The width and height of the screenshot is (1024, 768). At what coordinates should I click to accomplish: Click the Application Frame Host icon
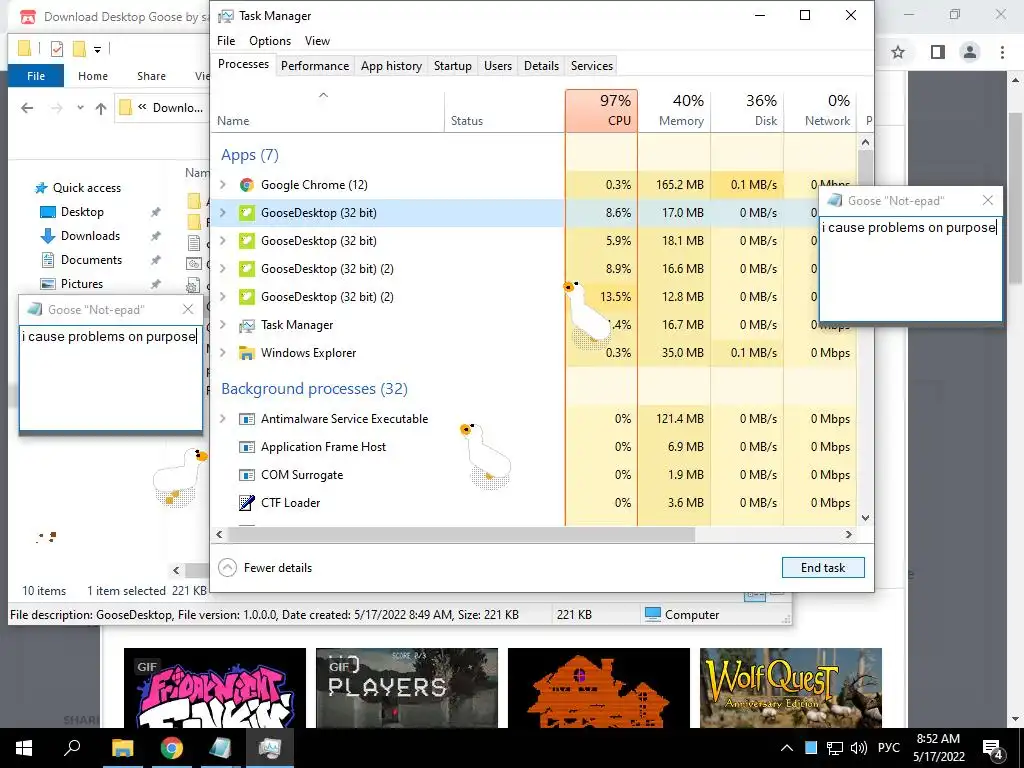[246, 447]
